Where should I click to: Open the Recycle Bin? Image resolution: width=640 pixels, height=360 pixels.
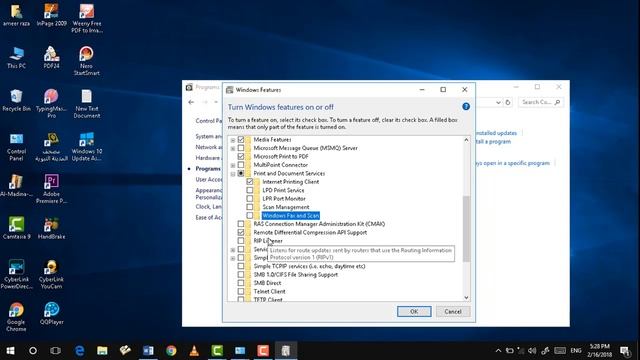point(16,100)
